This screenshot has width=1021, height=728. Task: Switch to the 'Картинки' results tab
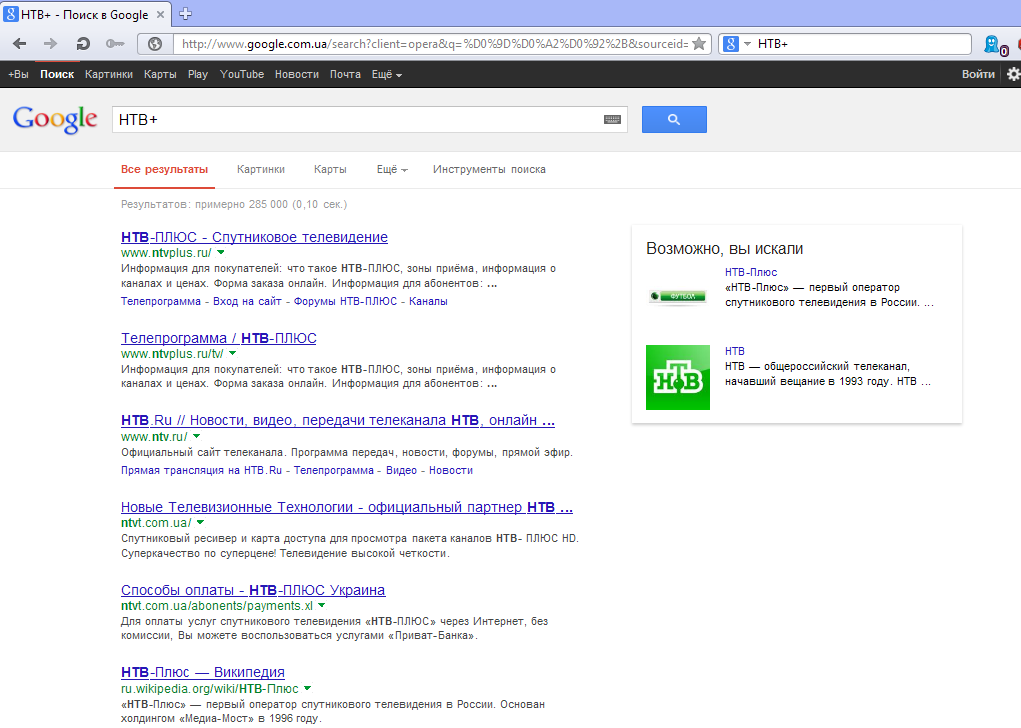[260, 170]
